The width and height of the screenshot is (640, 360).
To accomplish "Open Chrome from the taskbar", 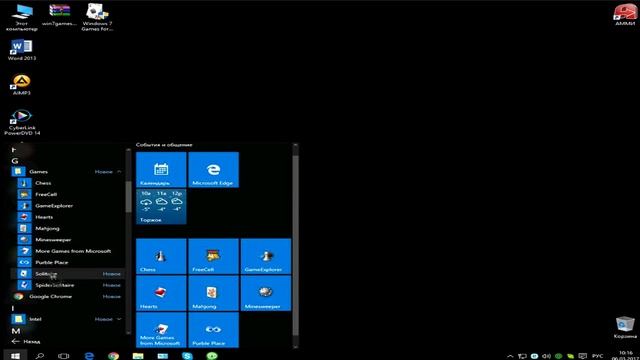I will (113, 356).
